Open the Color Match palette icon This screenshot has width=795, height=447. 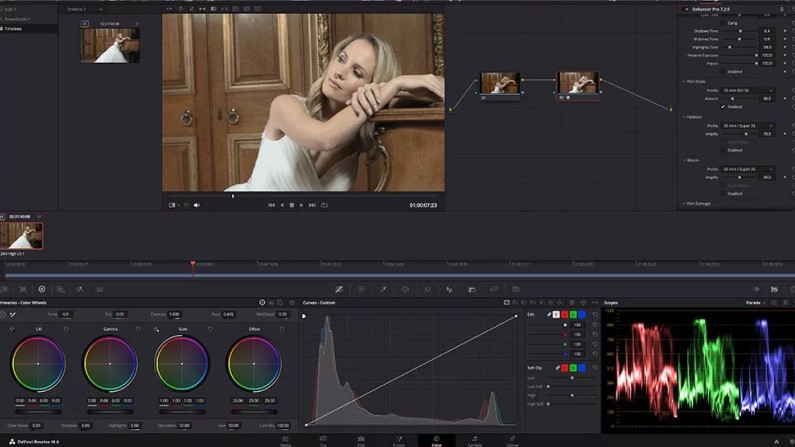23,289
